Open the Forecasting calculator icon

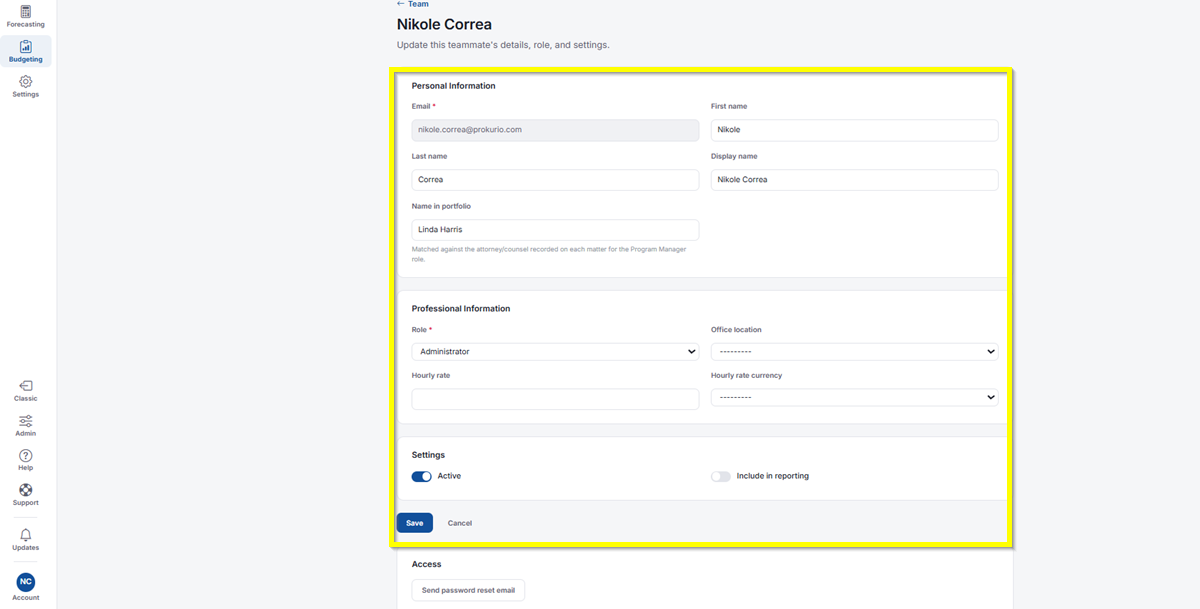tap(25, 12)
